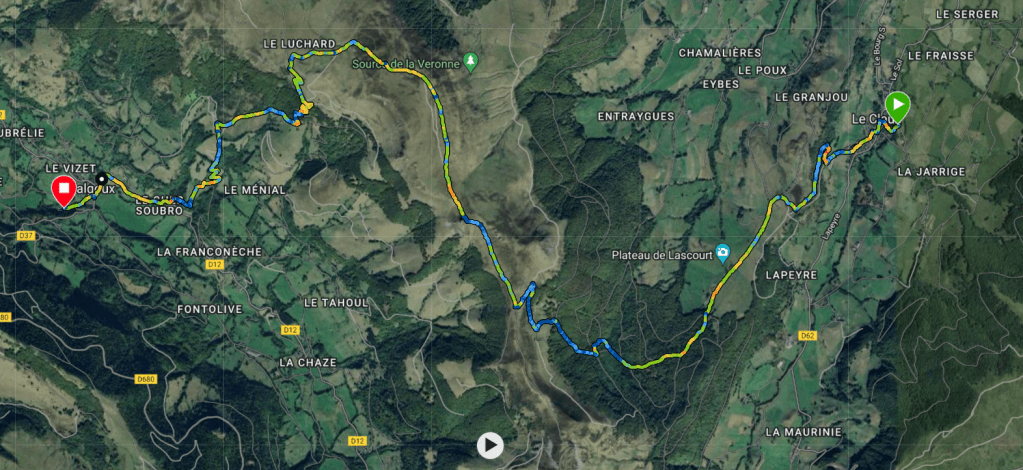Select the Le Tahoul label
Image resolution: width=1023 pixels, height=470 pixels.
click(336, 303)
